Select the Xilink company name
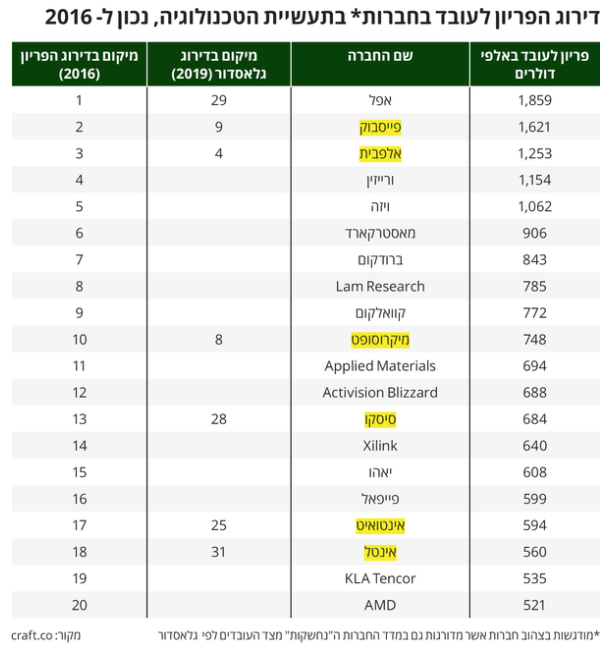The image size is (609, 654). [x=380, y=446]
